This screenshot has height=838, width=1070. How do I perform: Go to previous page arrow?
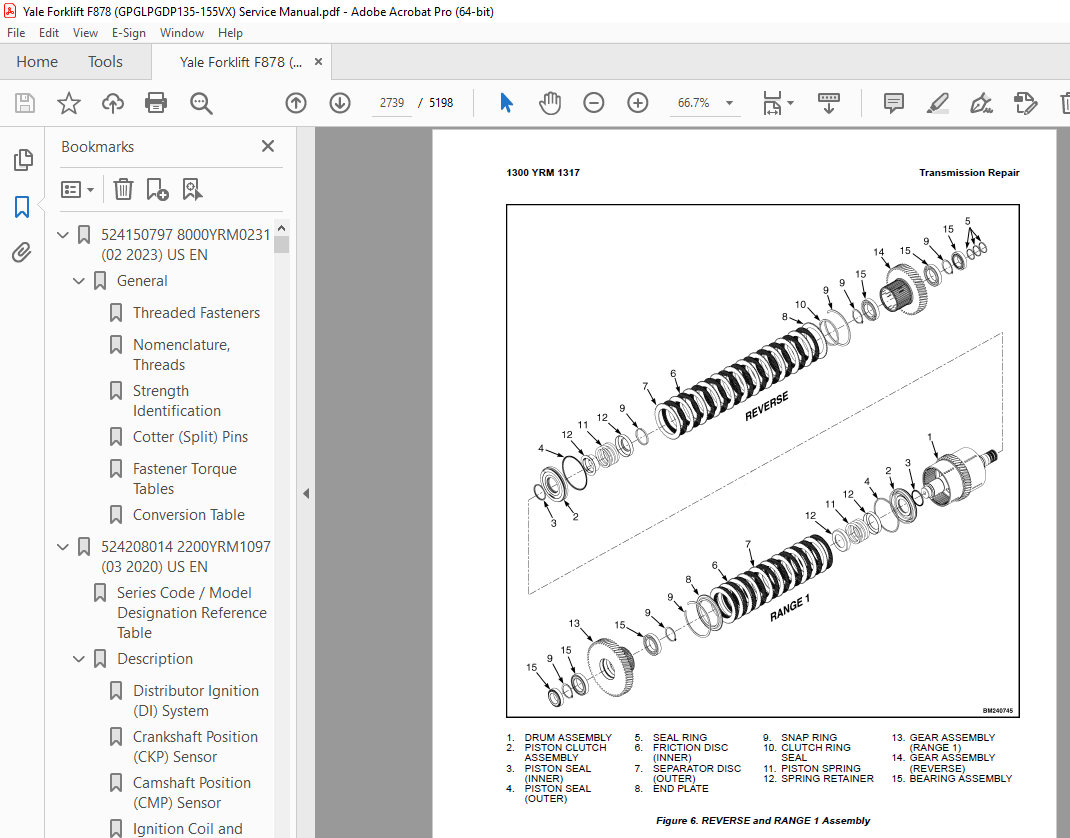pos(295,103)
